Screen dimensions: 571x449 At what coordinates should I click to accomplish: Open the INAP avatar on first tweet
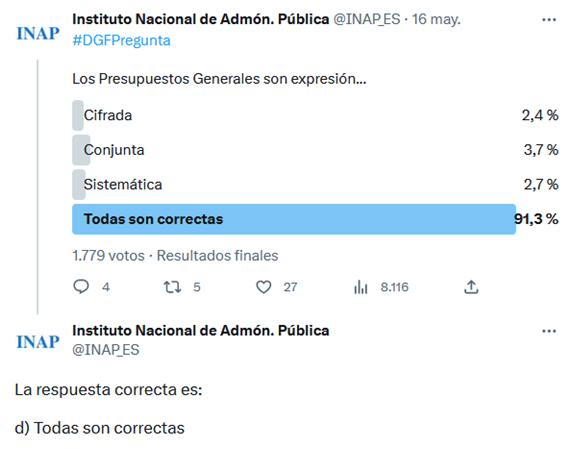[38, 33]
